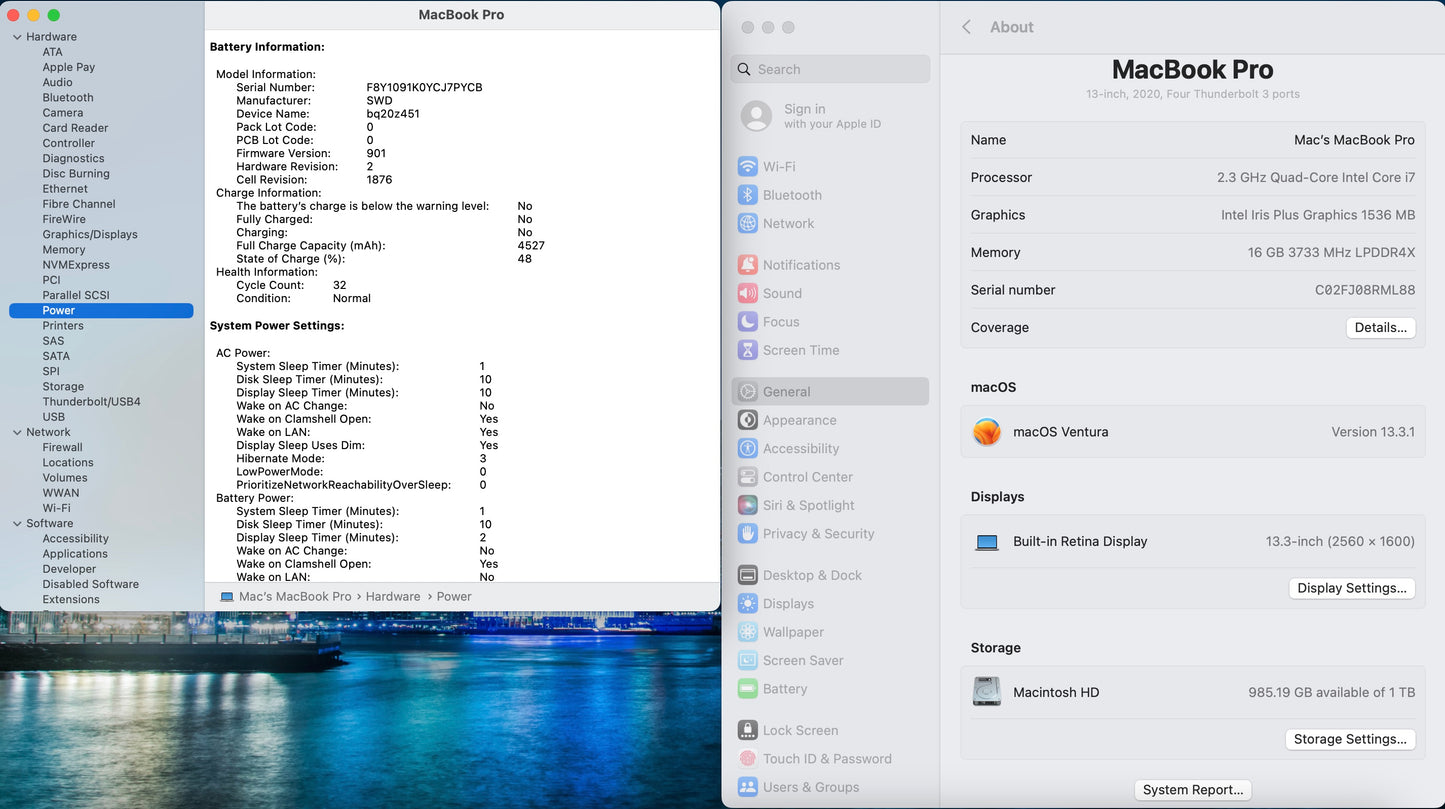Click the Wi-Fi icon in settings sidebar
The image size is (1445, 809).
tap(747, 167)
